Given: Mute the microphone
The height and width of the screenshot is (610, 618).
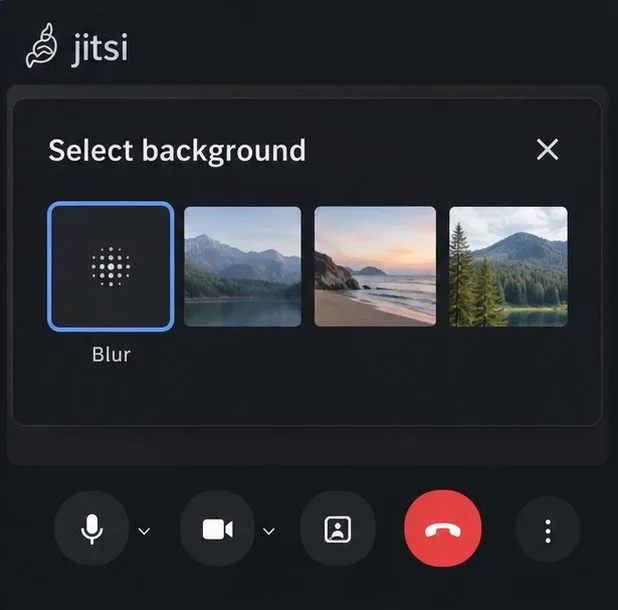Looking at the screenshot, I should click(x=92, y=529).
